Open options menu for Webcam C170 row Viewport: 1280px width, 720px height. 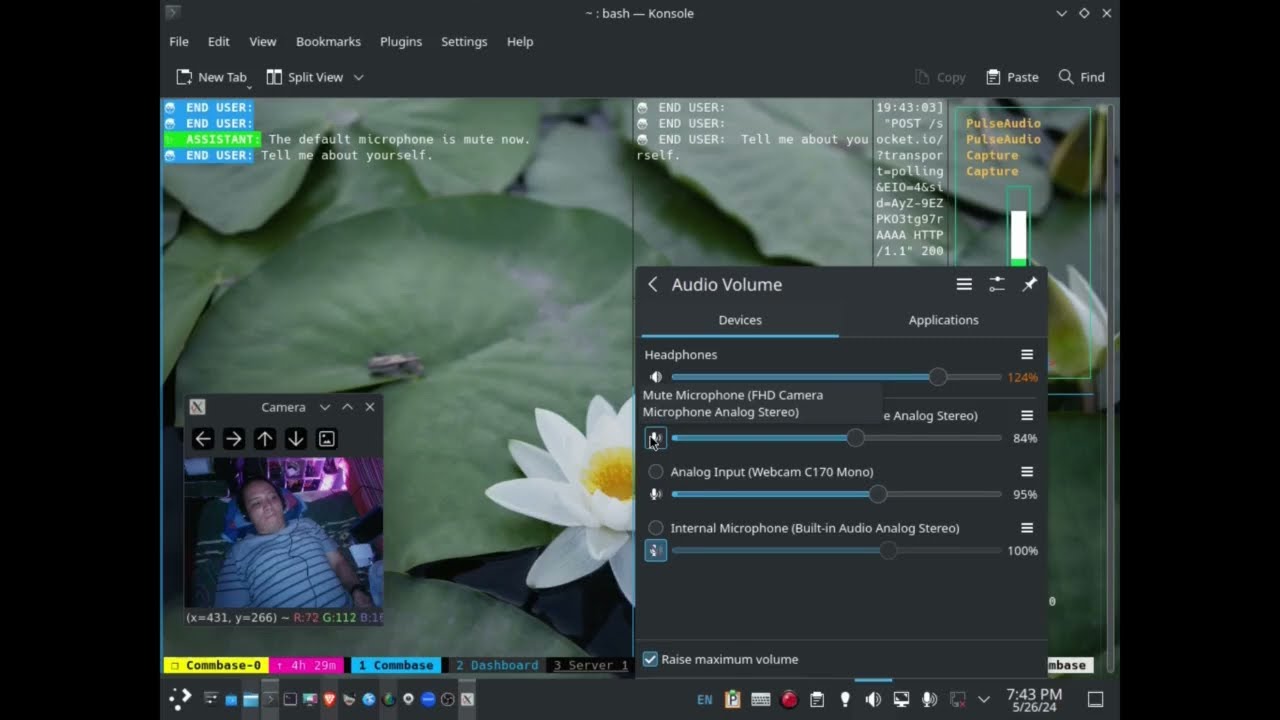1027,472
